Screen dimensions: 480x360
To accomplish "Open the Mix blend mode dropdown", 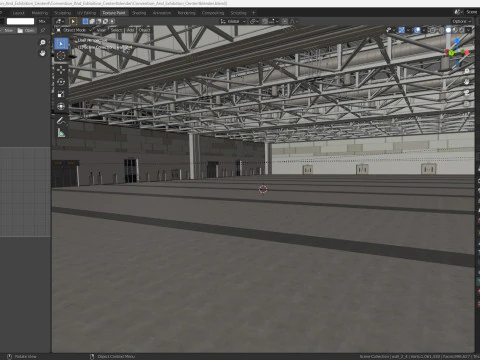I will [x=42, y=21].
